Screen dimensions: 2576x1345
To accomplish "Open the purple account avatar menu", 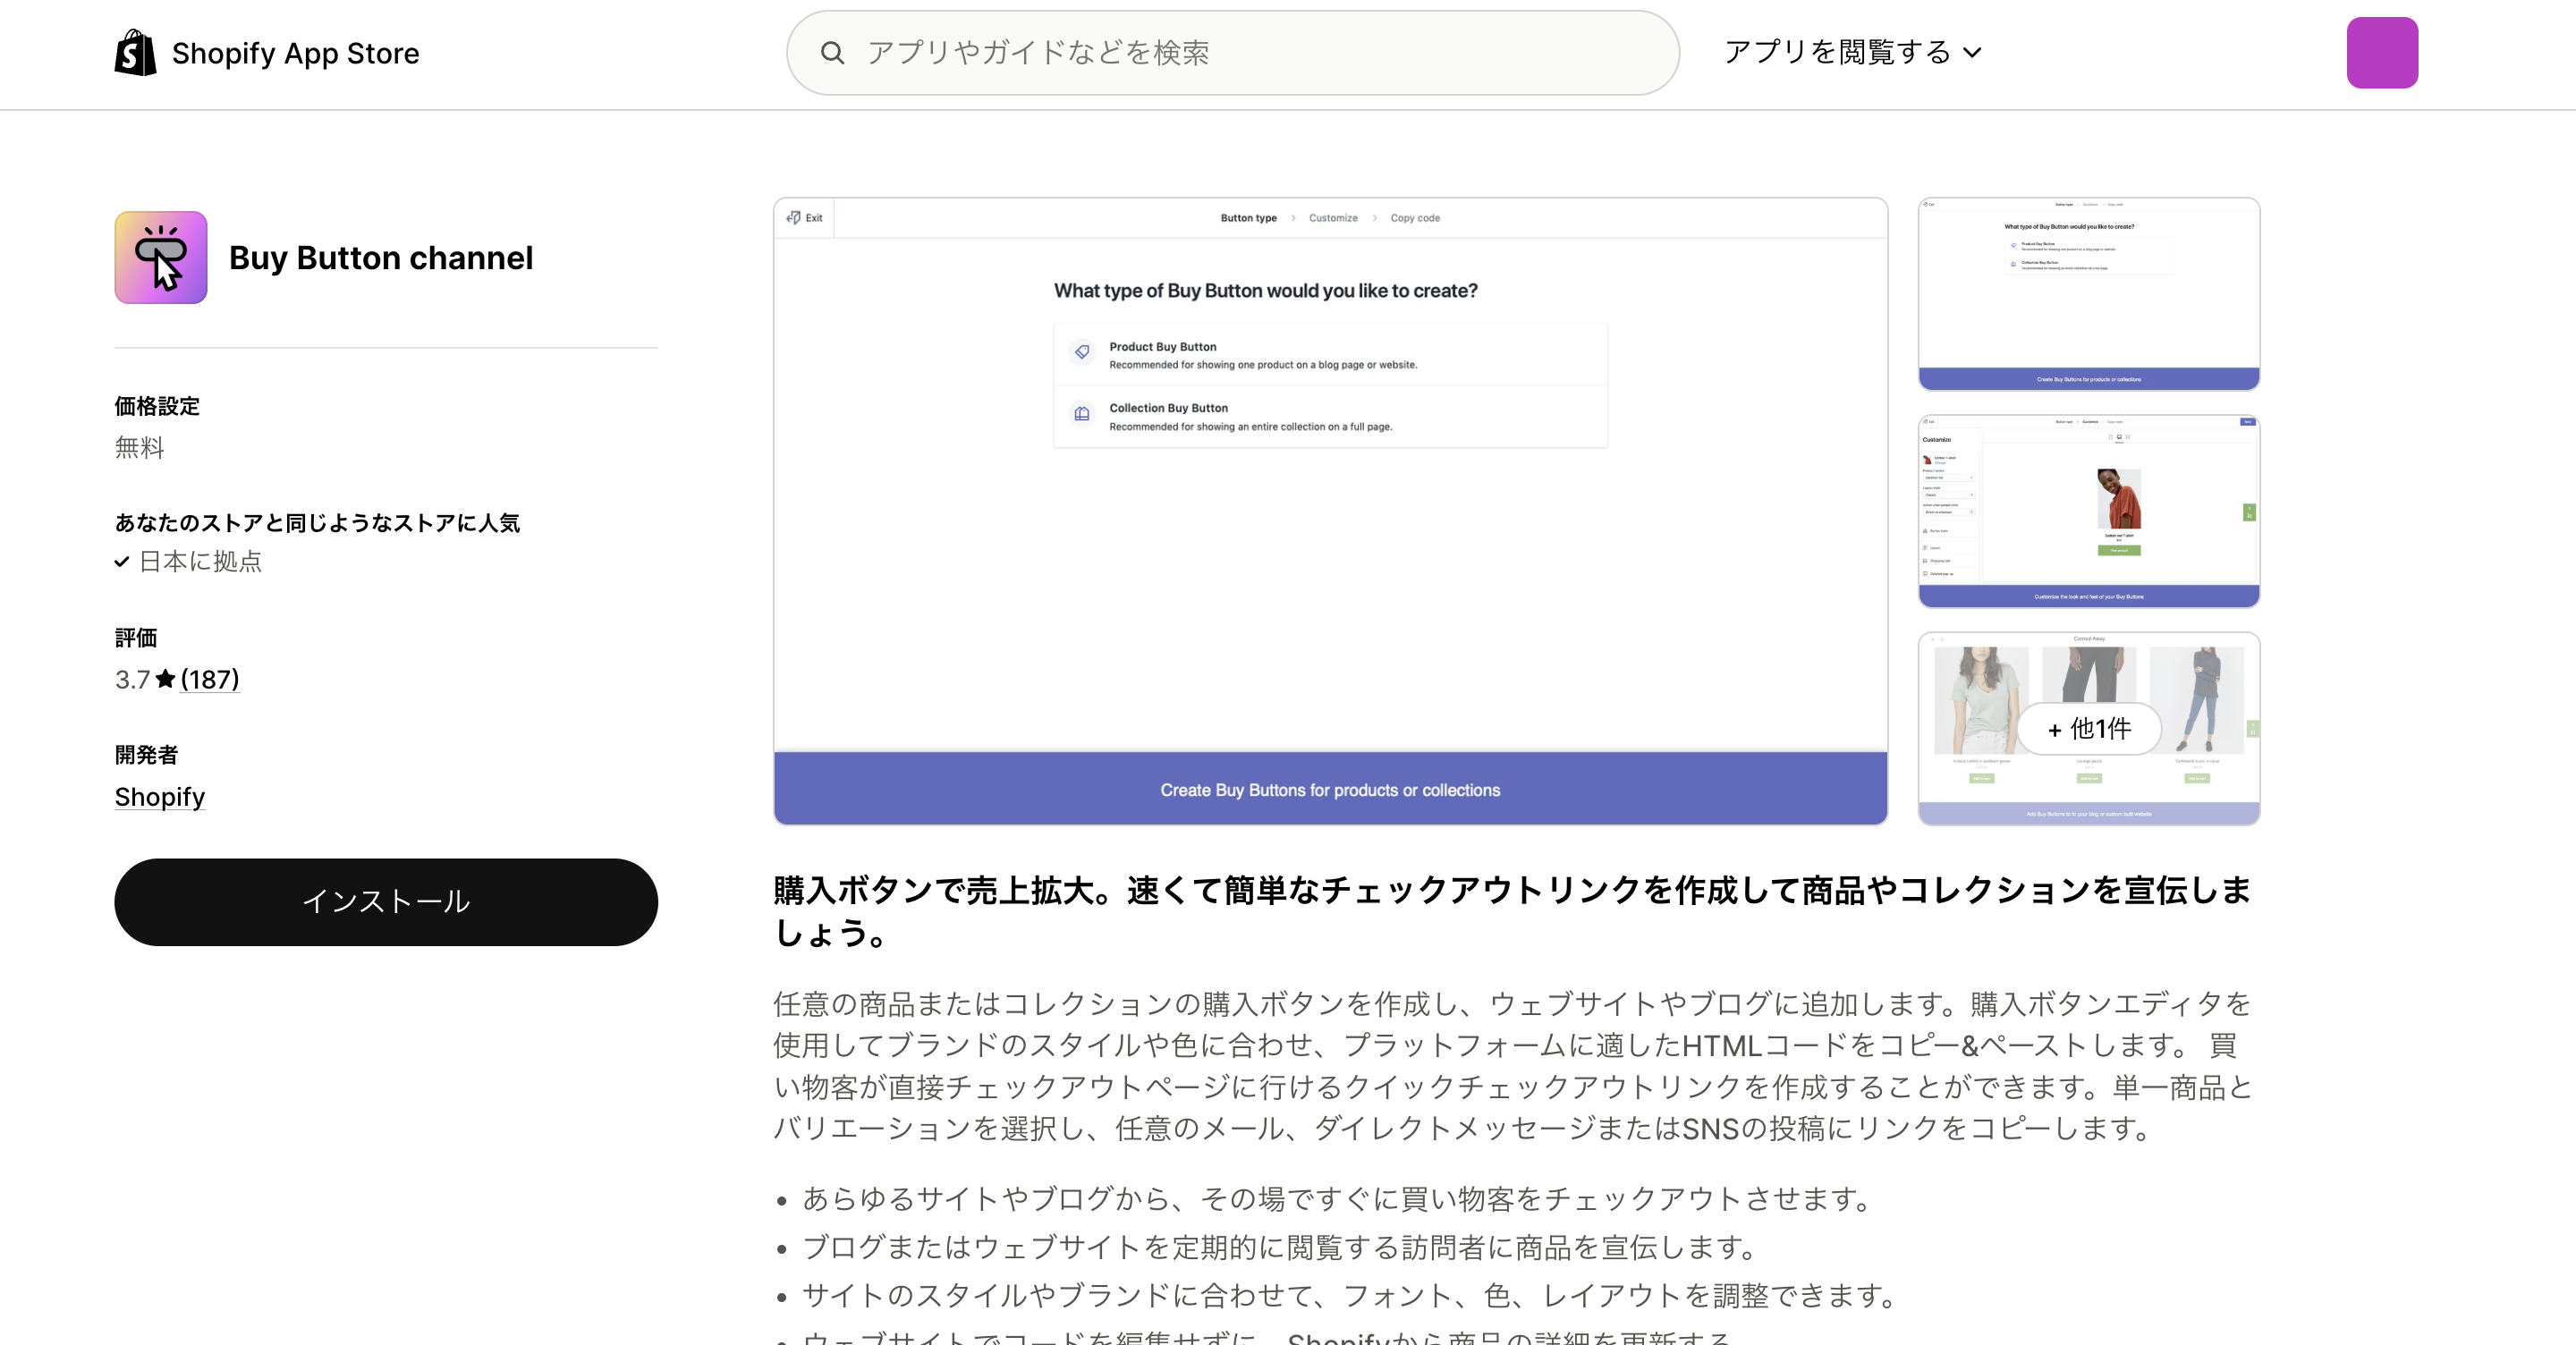I will click(2382, 52).
